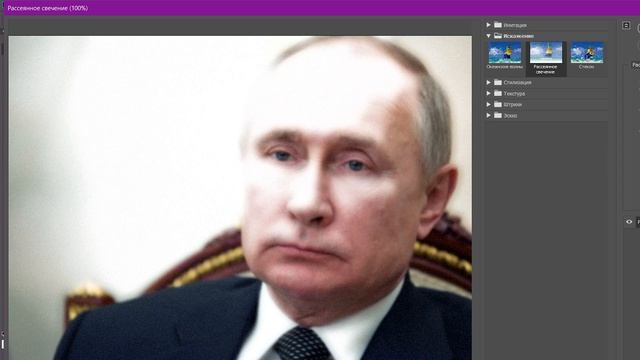Click the Имитация category label
640x360 pixels.
515,25
